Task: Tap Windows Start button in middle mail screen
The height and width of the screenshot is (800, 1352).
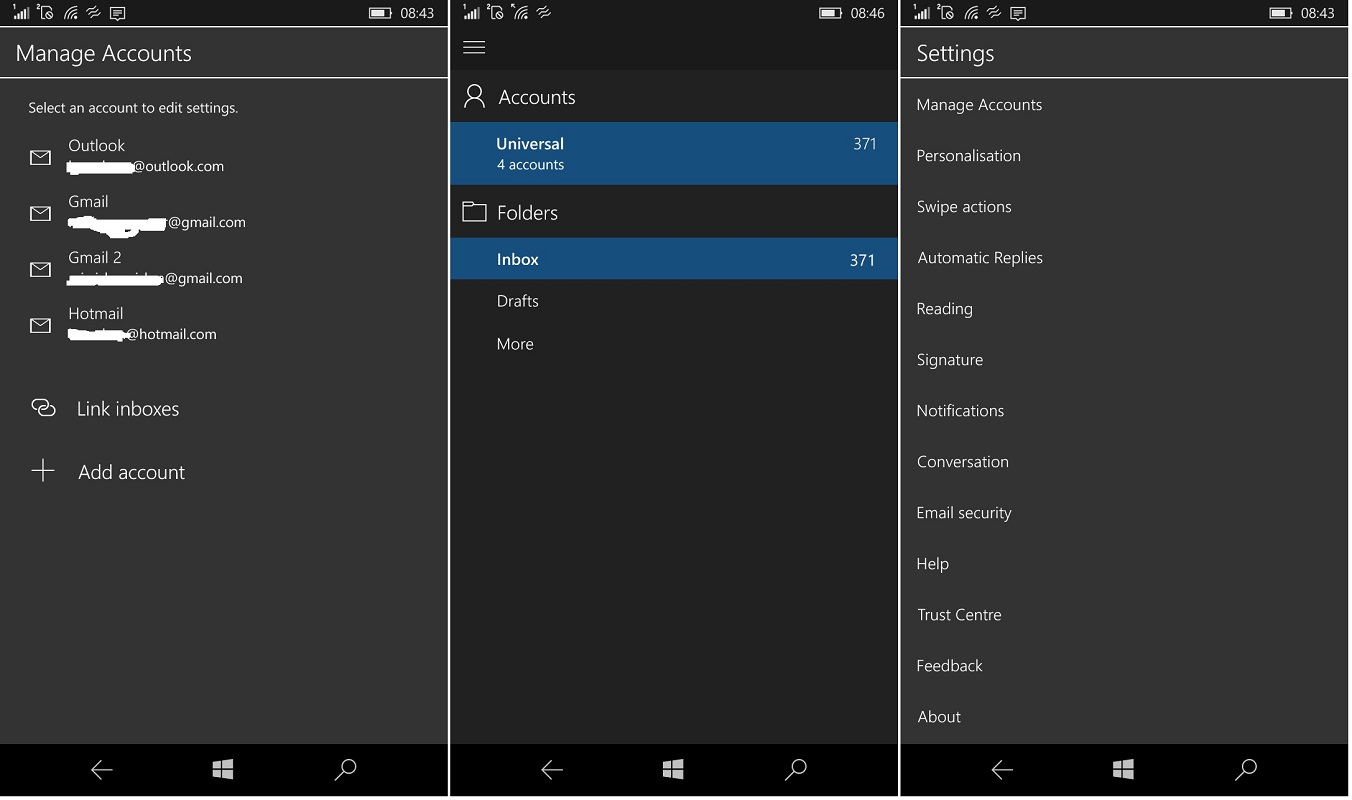Action: pos(673,769)
